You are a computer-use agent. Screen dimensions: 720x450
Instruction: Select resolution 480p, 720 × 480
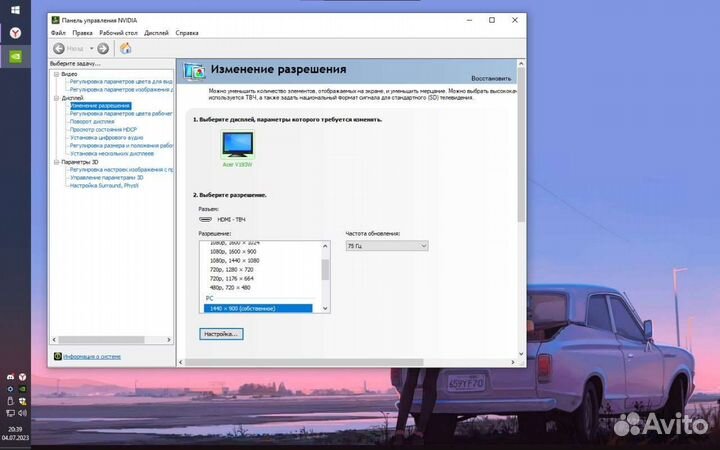[x=230, y=288]
